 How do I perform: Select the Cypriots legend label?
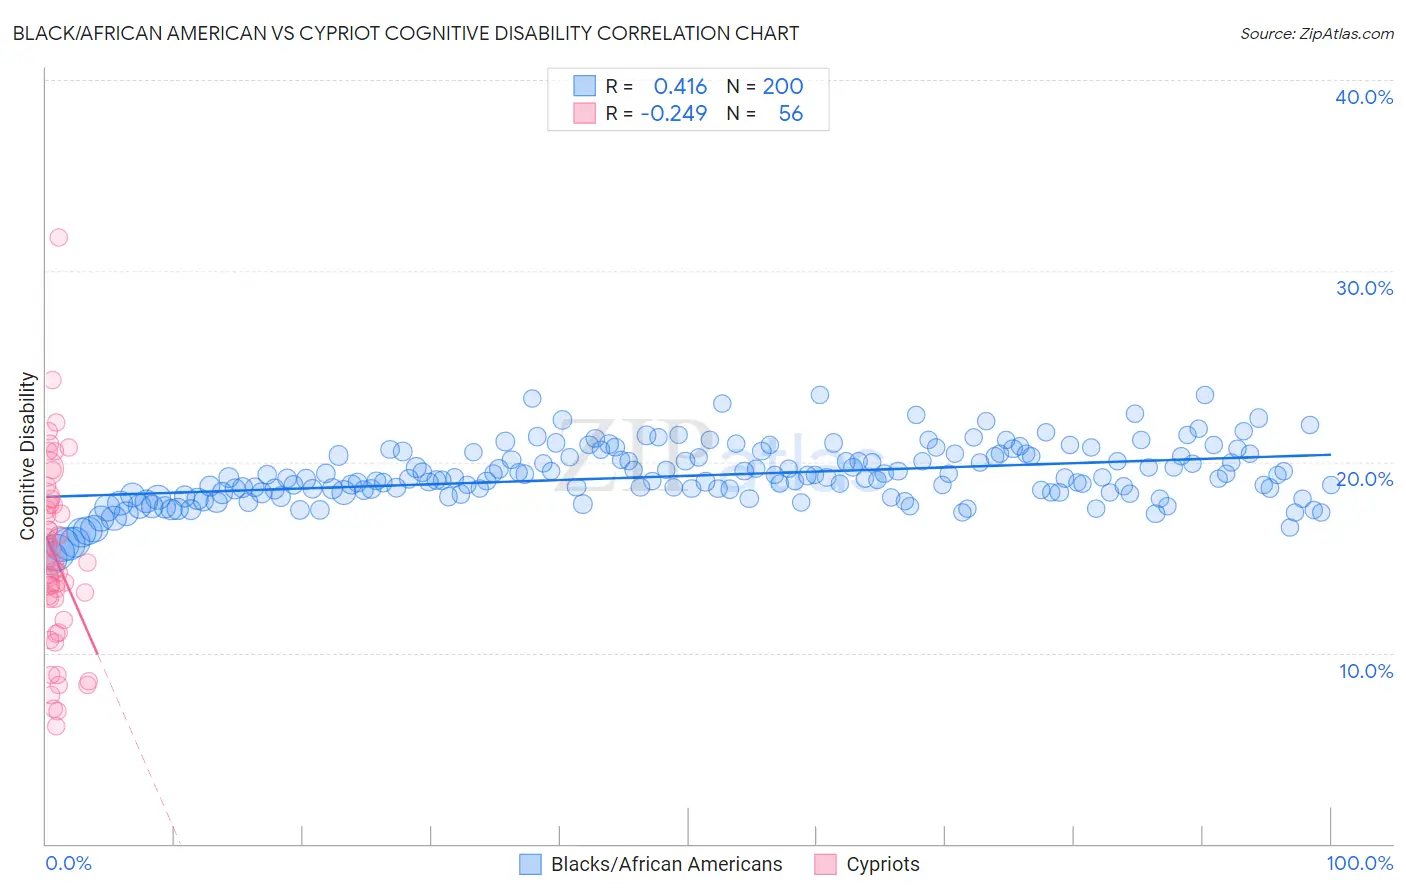coord(883,864)
